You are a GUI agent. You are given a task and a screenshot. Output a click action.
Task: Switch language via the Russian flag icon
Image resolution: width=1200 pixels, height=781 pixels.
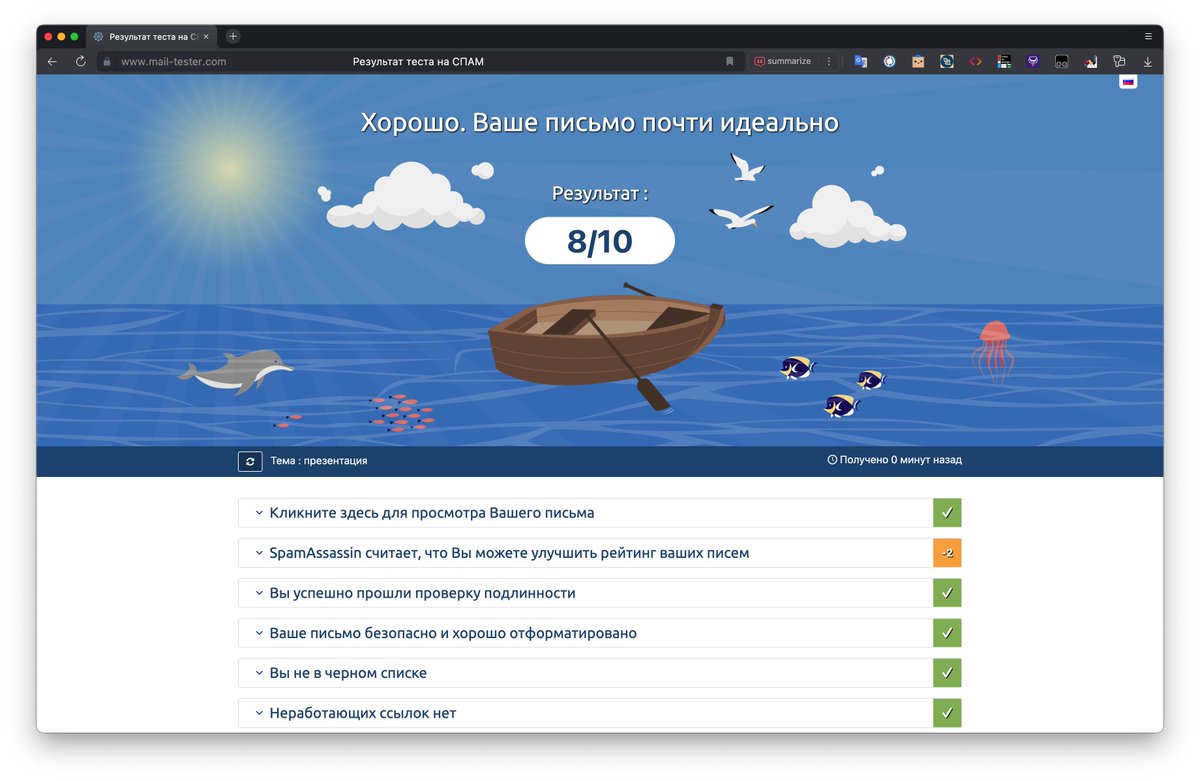point(1128,82)
